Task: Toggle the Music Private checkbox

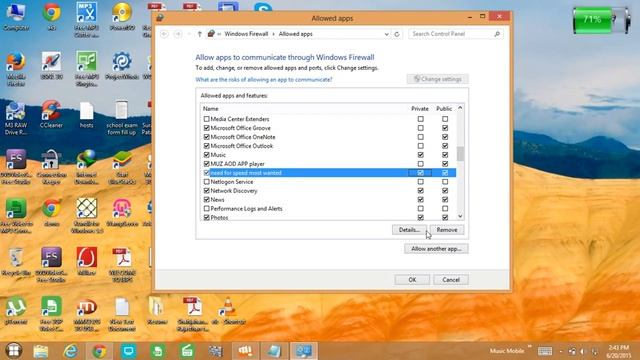Action: (x=420, y=155)
